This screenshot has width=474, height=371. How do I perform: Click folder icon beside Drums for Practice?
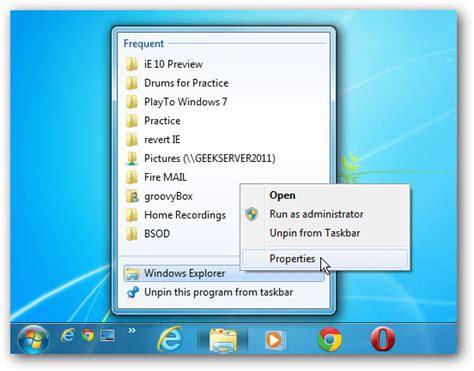tap(132, 83)
